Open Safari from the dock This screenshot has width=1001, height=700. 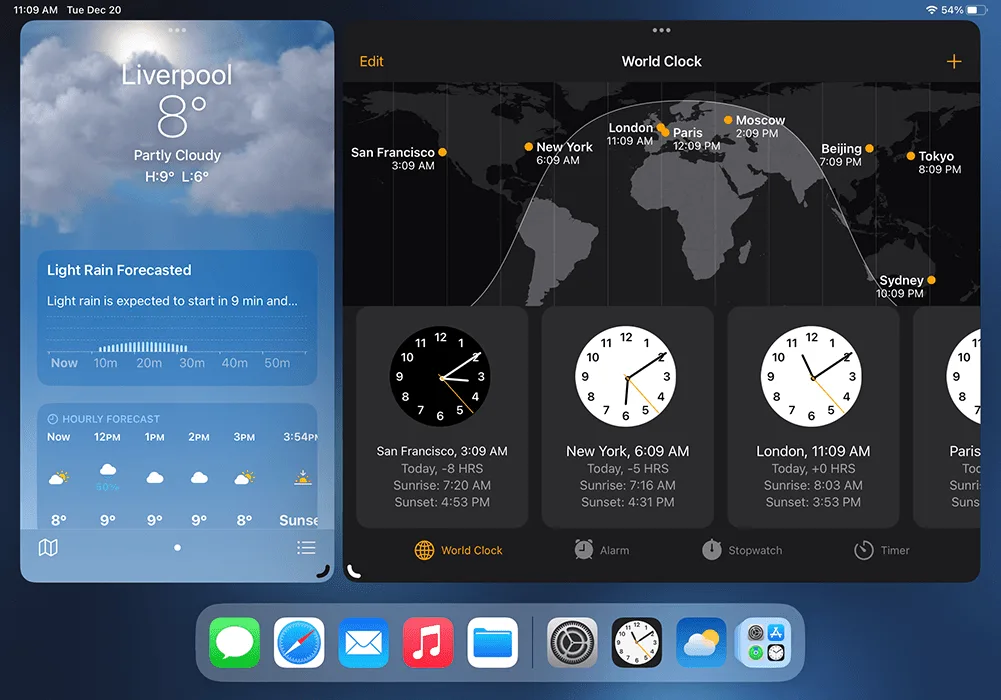tap(299, 642)
